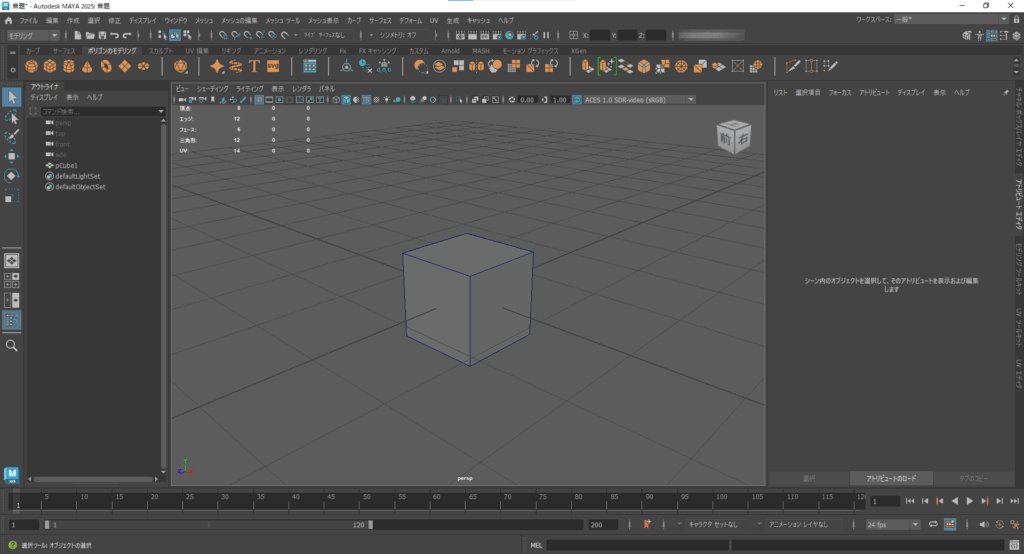Open the メッシュ menu in menu bar
Image resolution: width=1024 pixels, height=554 pixels.
click(x=204, y=20)
